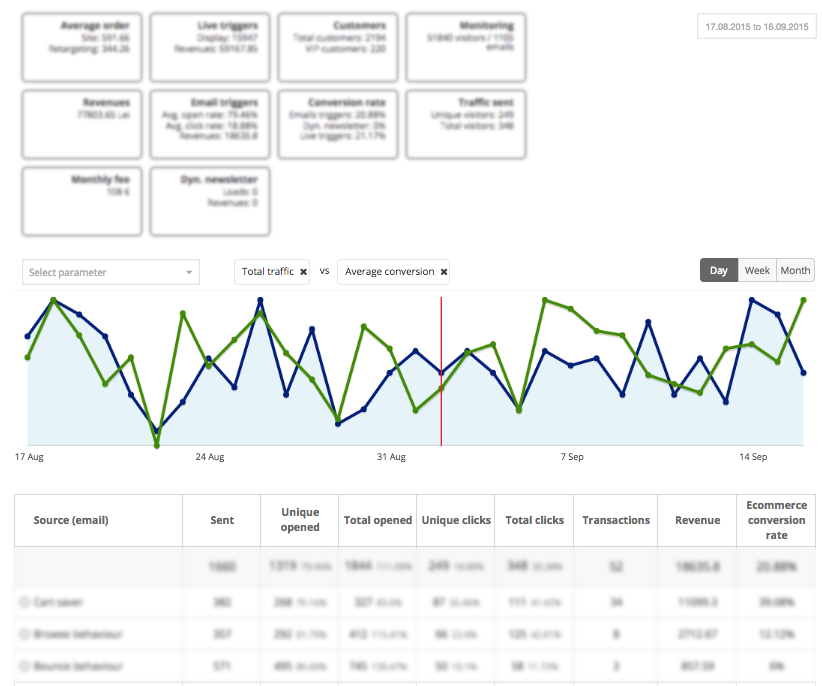Image resolution: width=822 pixels, height=686 pixels.
Task: Open the Monitoring summary card
Action: [466, 48]
